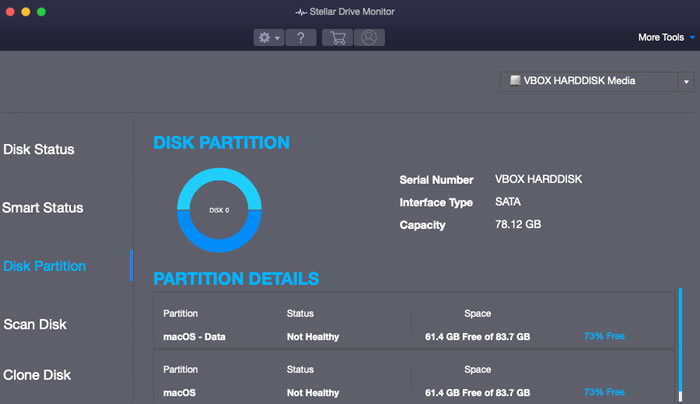The image size is (700, 404).
Task: Open the user account icon
Action: 369,37
